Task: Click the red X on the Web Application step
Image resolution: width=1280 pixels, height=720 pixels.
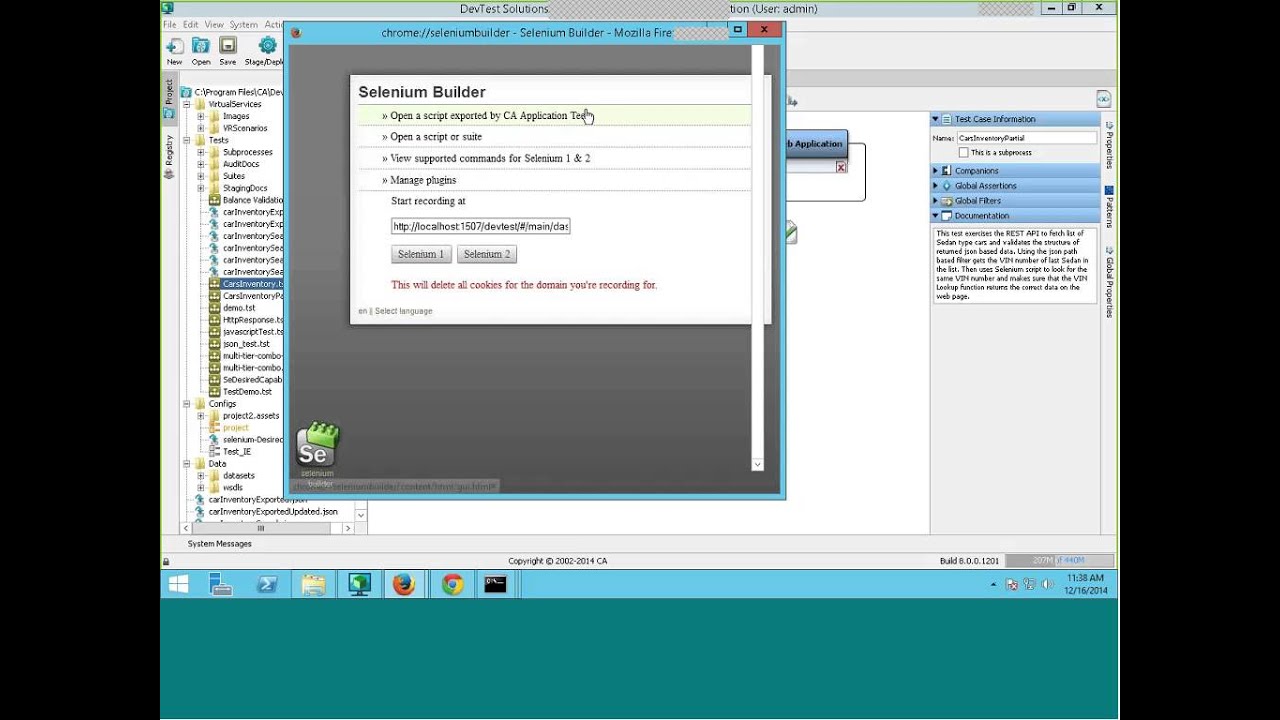Action: pos(841,167)
